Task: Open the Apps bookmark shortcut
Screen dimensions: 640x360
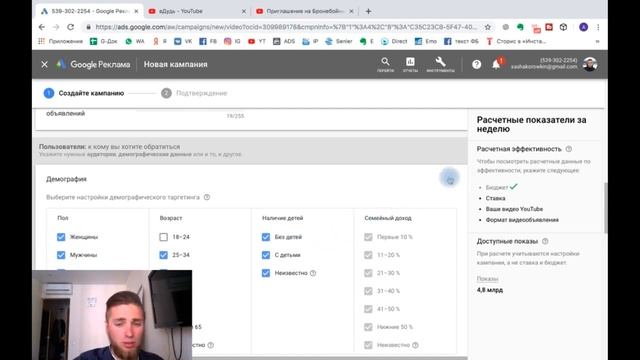Action: pyautogui.click(x=60, y=41)
